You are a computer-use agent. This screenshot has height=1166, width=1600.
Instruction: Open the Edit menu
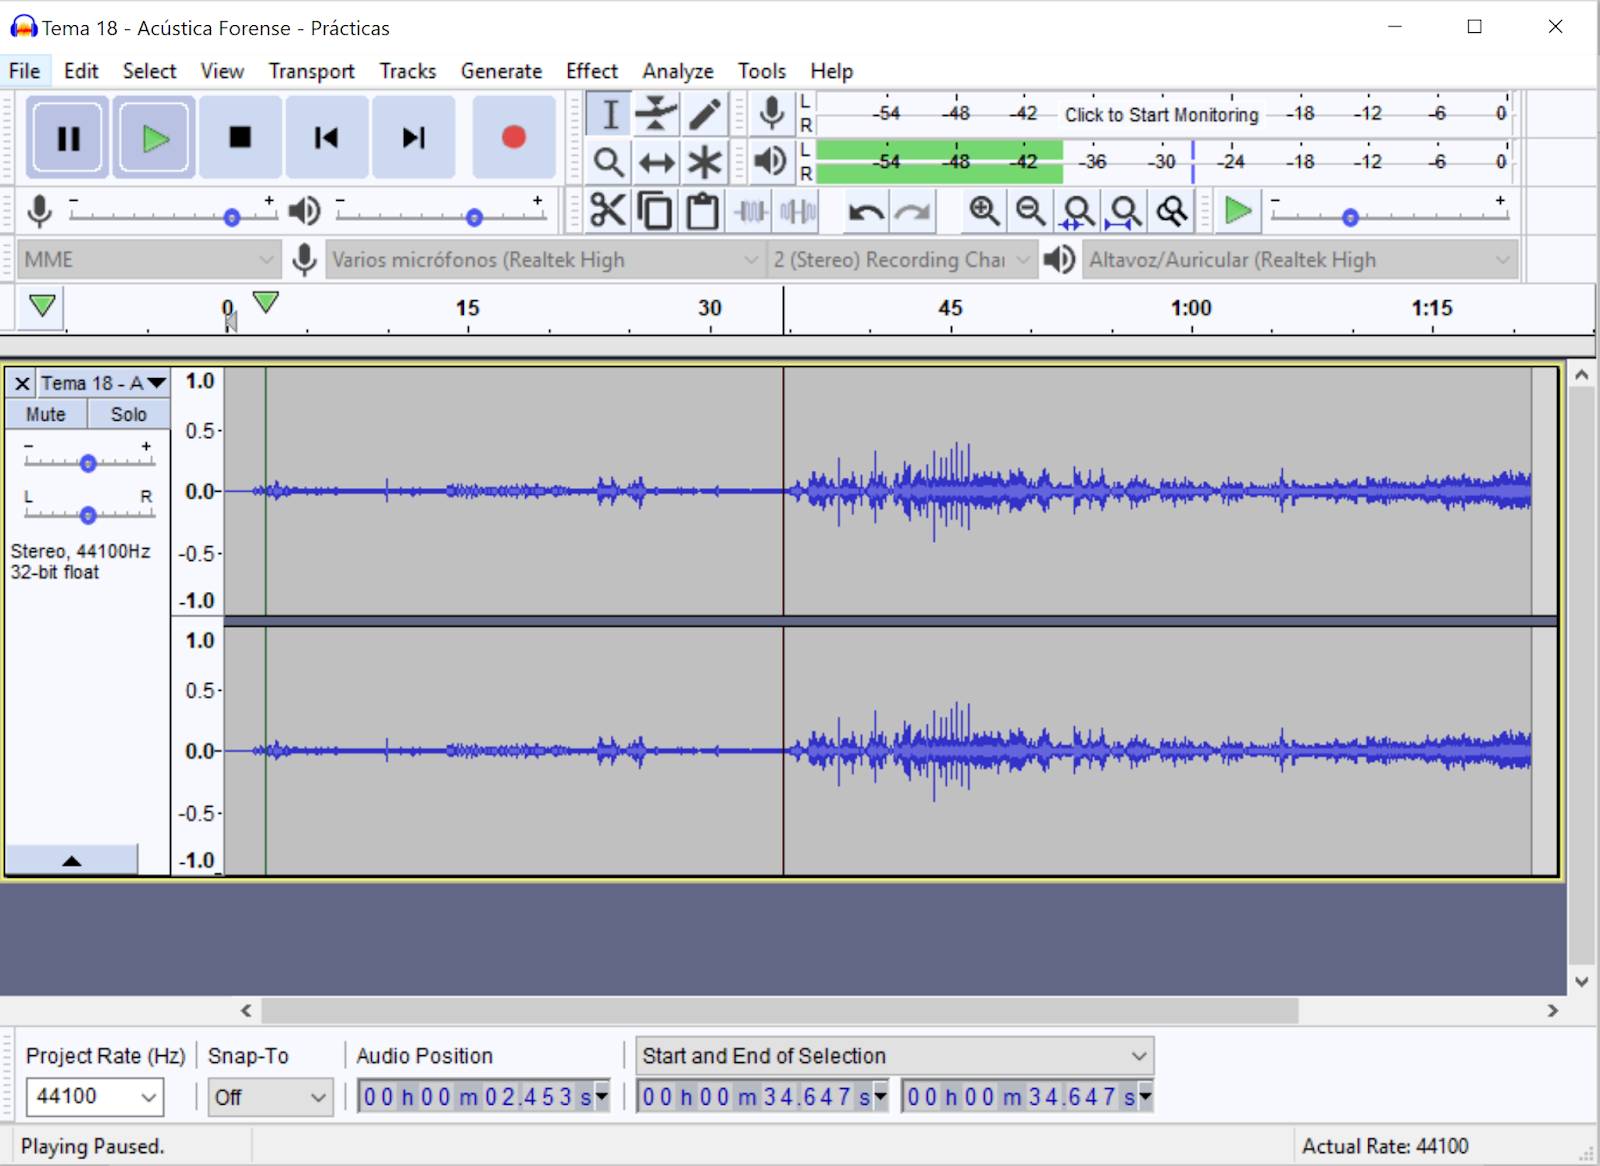(81, 71)
